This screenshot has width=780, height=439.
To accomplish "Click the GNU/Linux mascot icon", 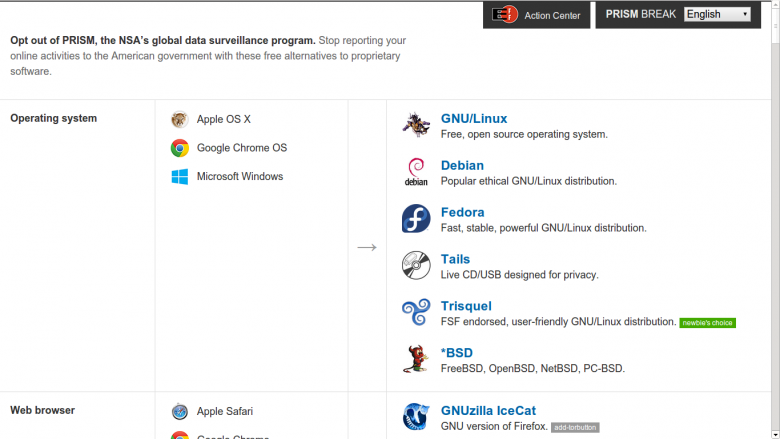I will tap(416, 124).
